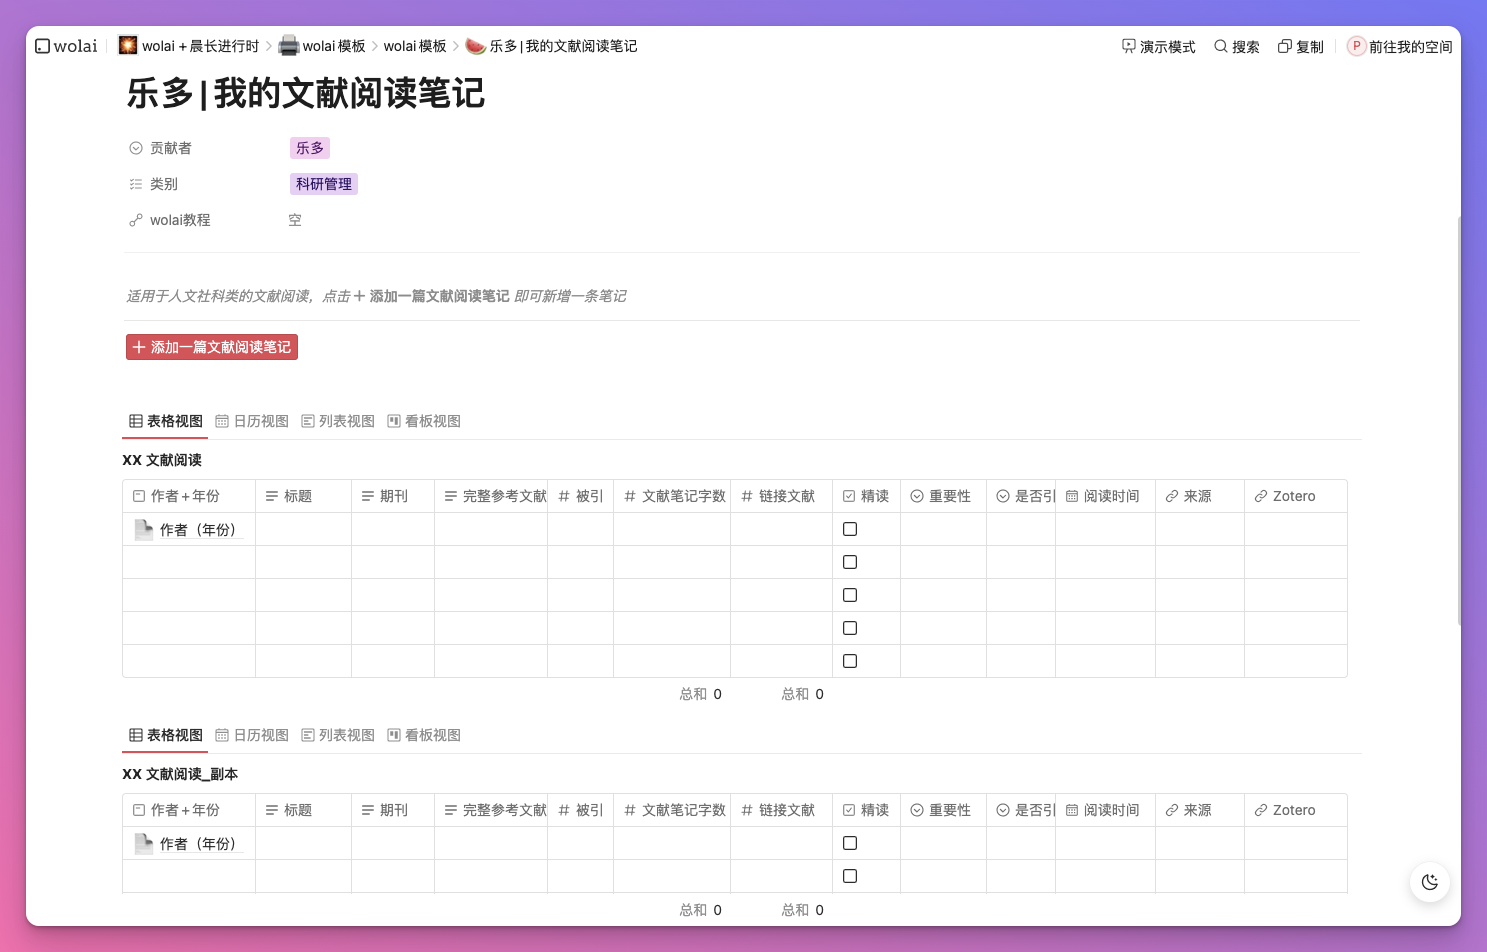Open search with the 搜索 icon
Image resolution: width=1487 pixels, height=952 pixels.
coord(1237,46)
